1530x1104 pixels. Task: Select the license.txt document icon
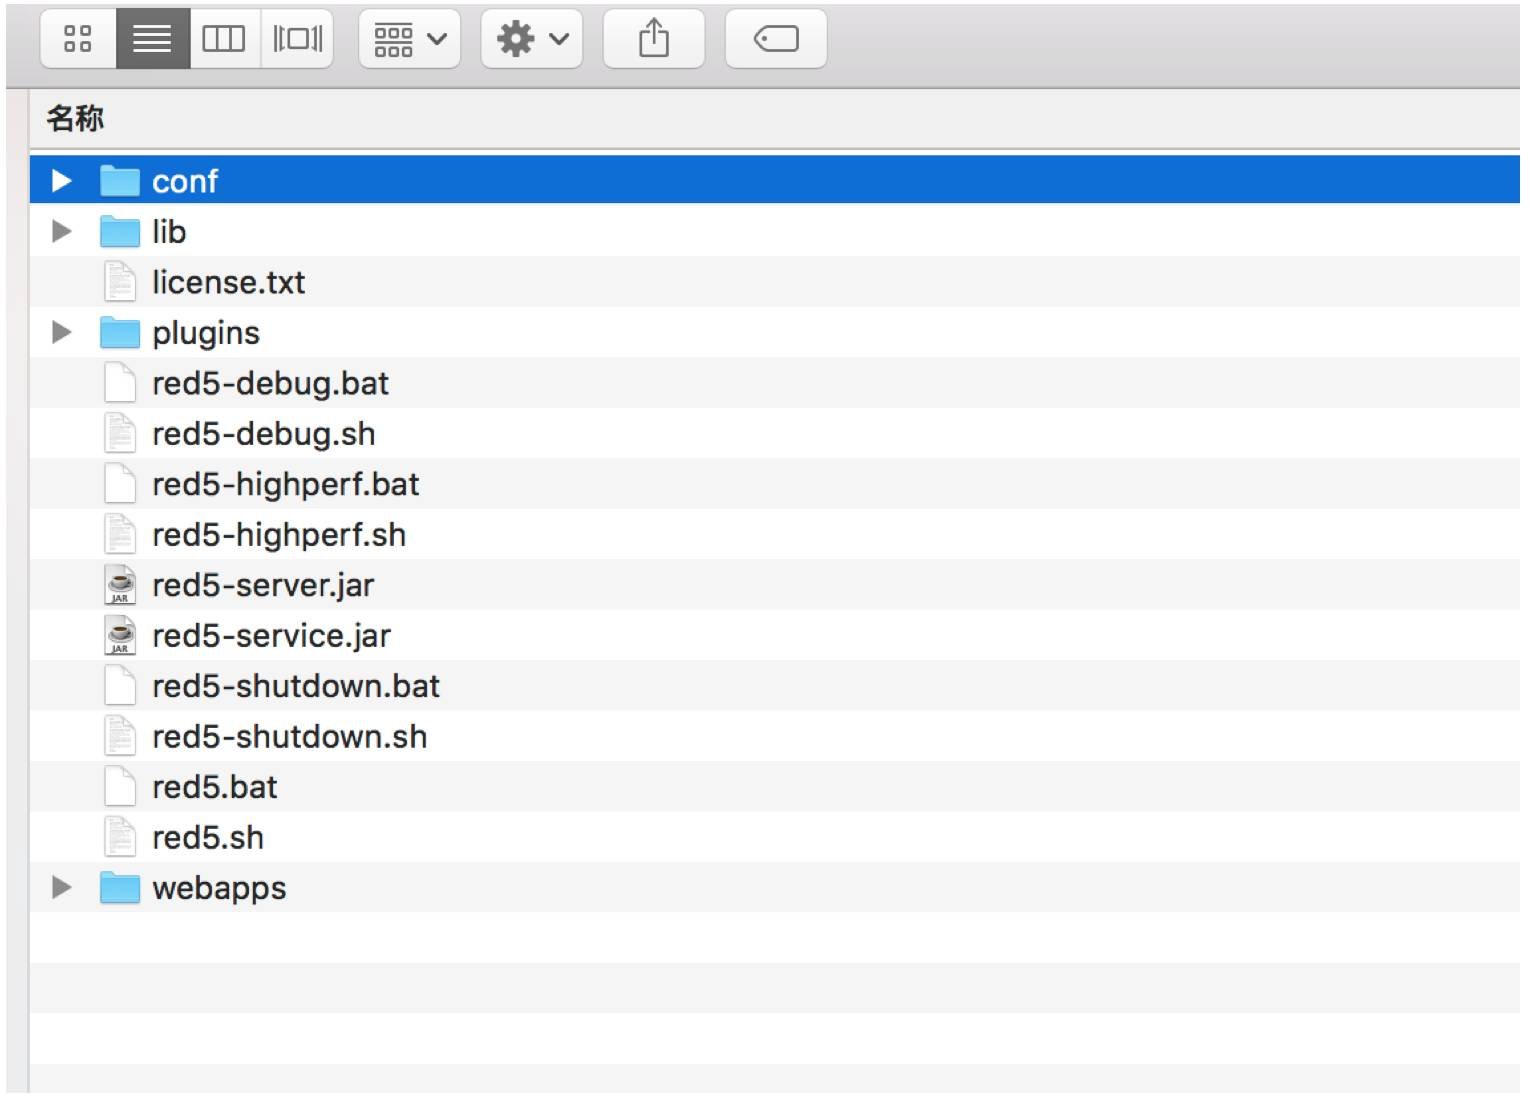(x=120, y=282)
